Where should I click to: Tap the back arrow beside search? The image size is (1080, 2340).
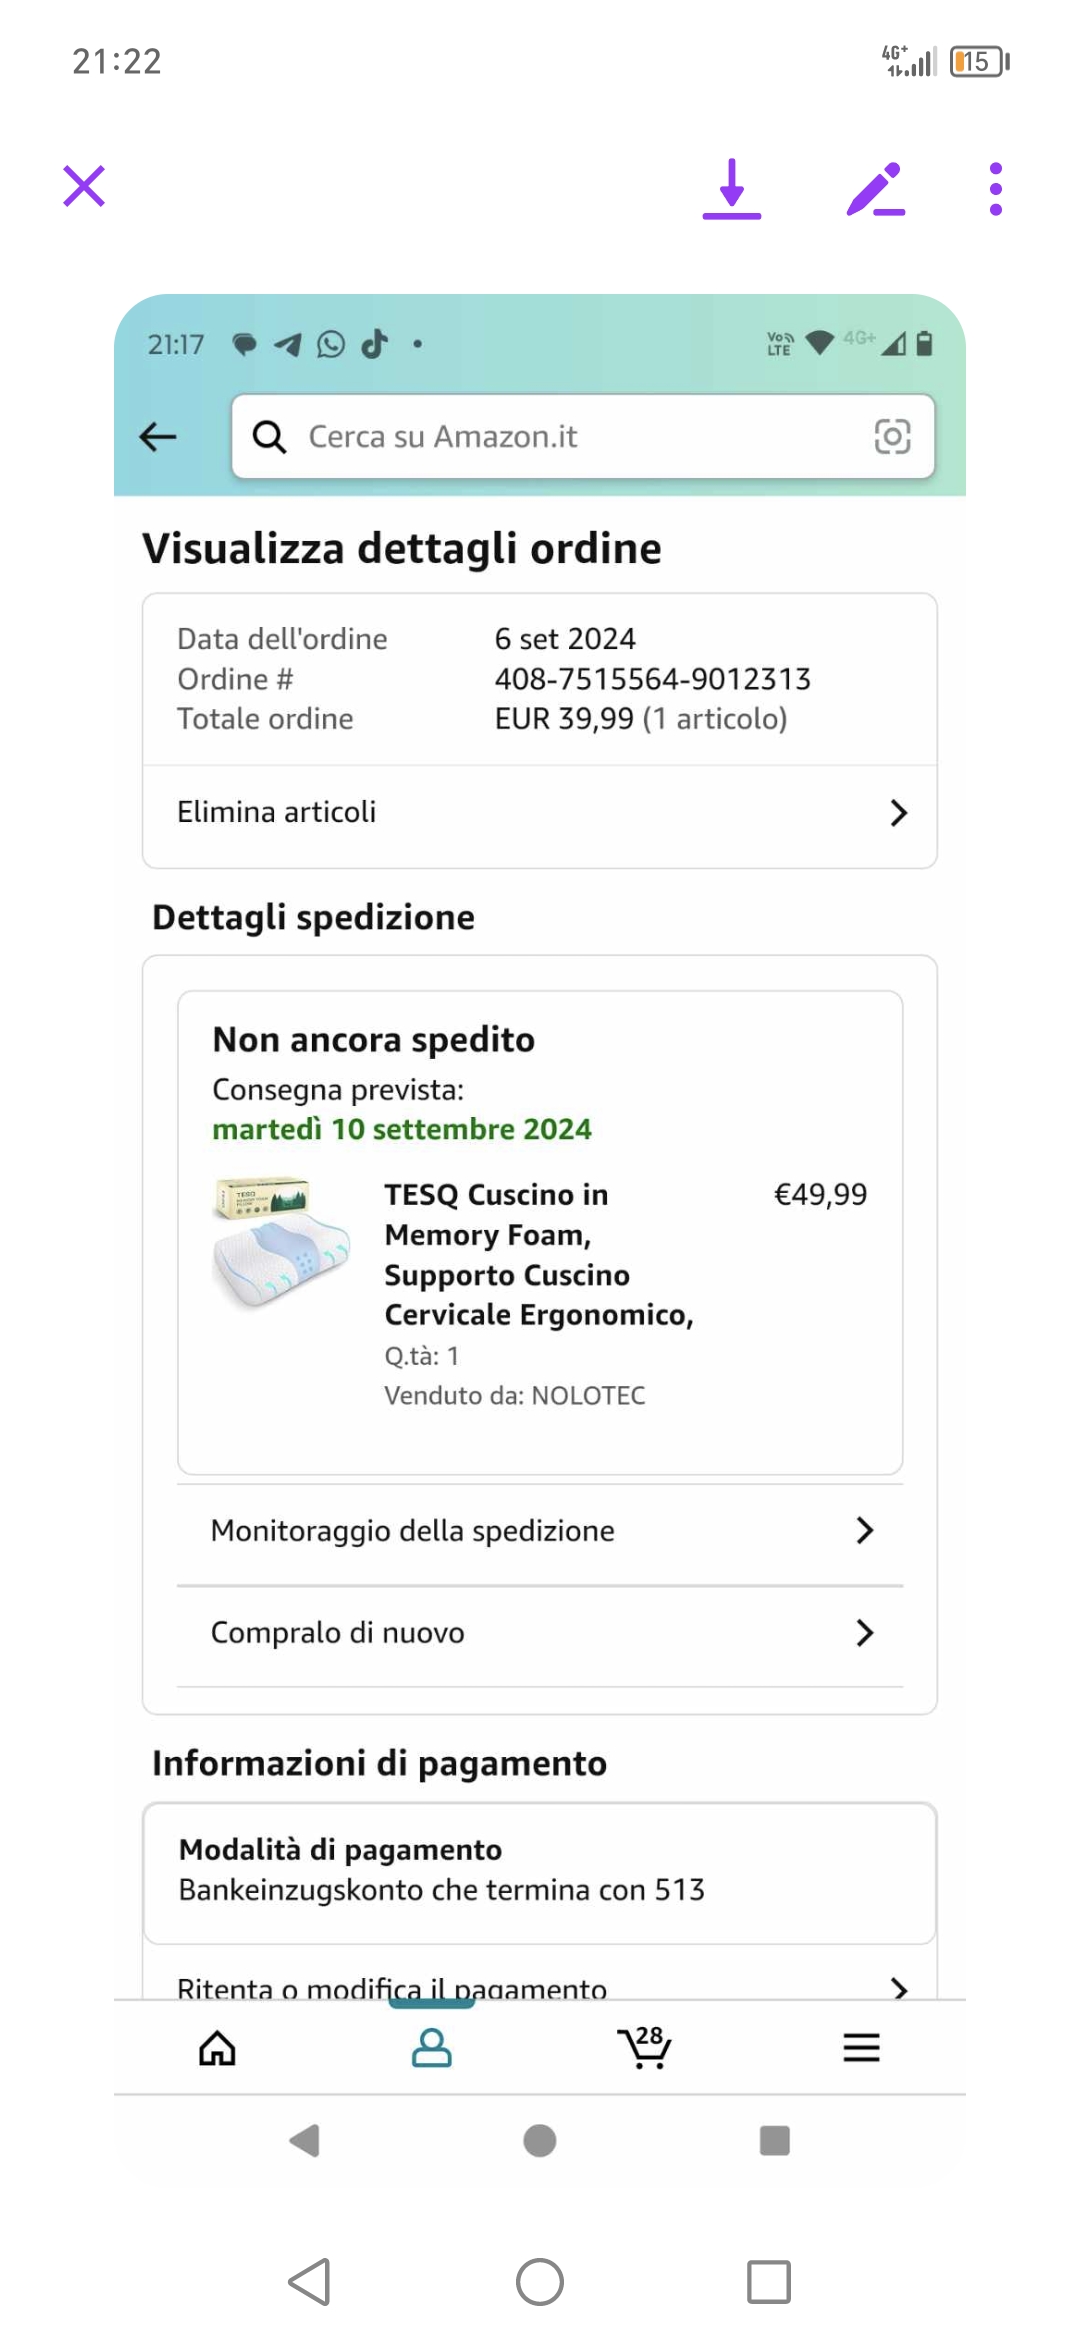[x=158, y=437]
